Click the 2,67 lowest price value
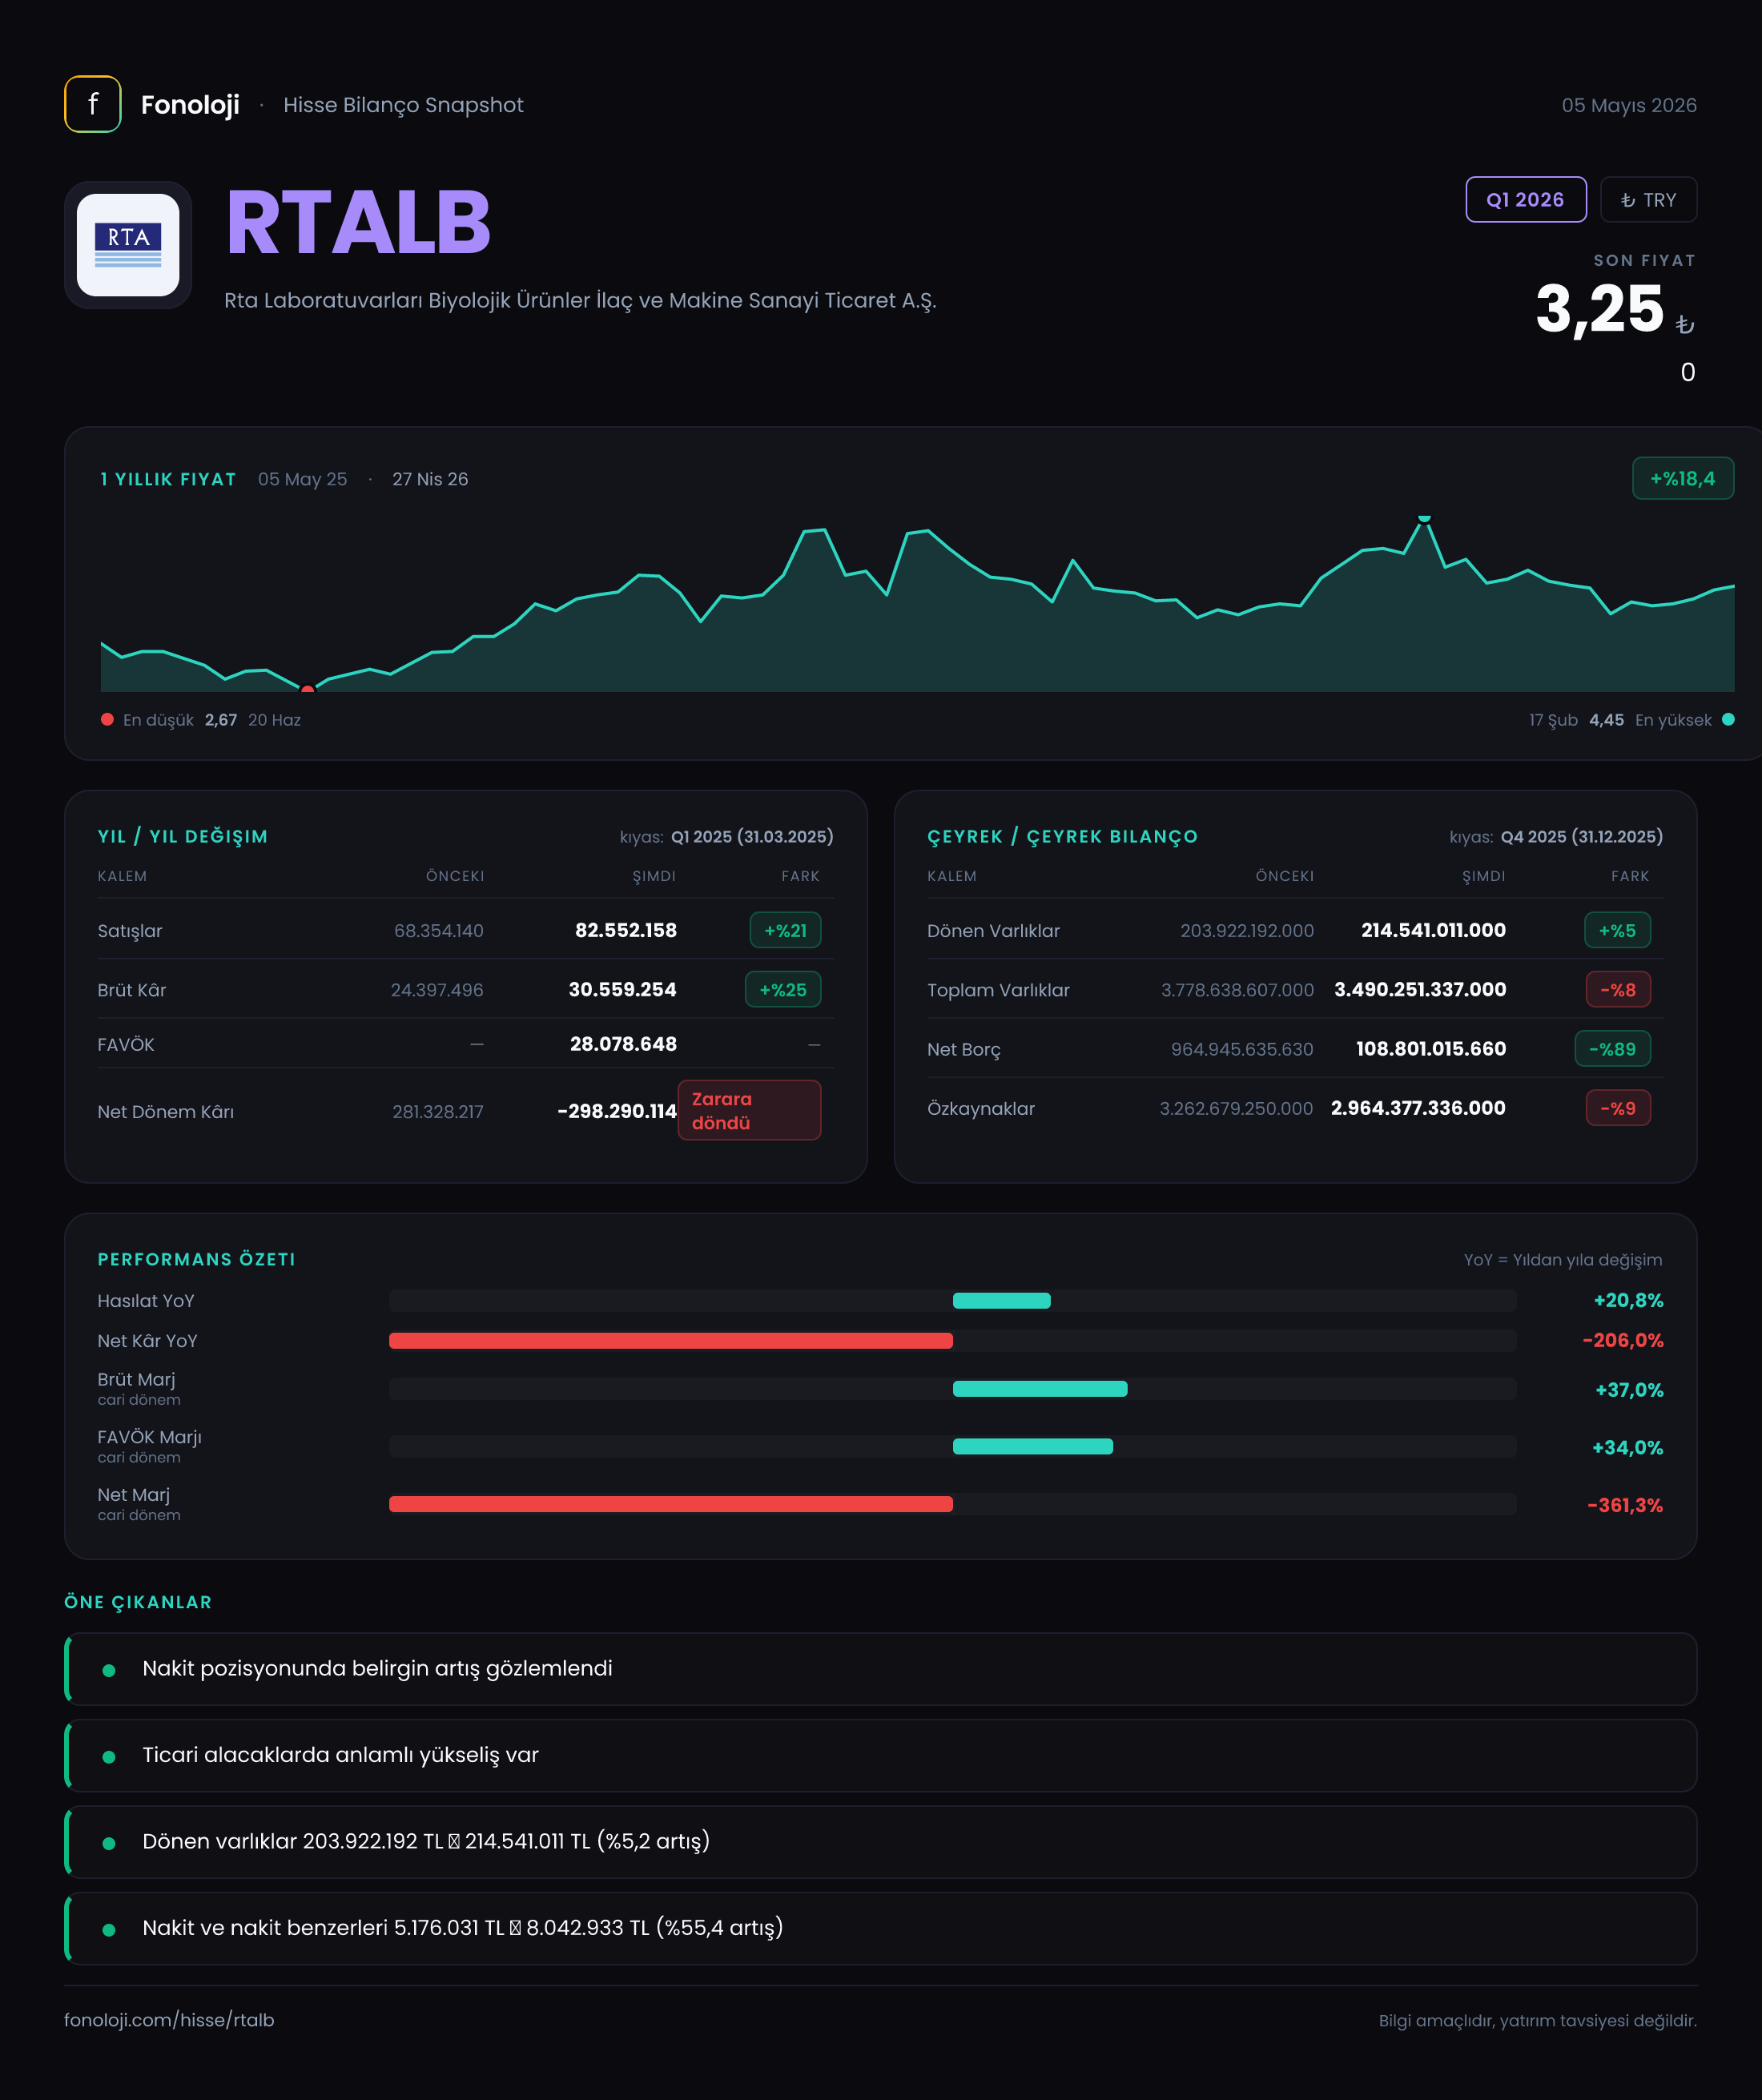This screenshot has height=2100, width=1762. click(x=221, y=720)
